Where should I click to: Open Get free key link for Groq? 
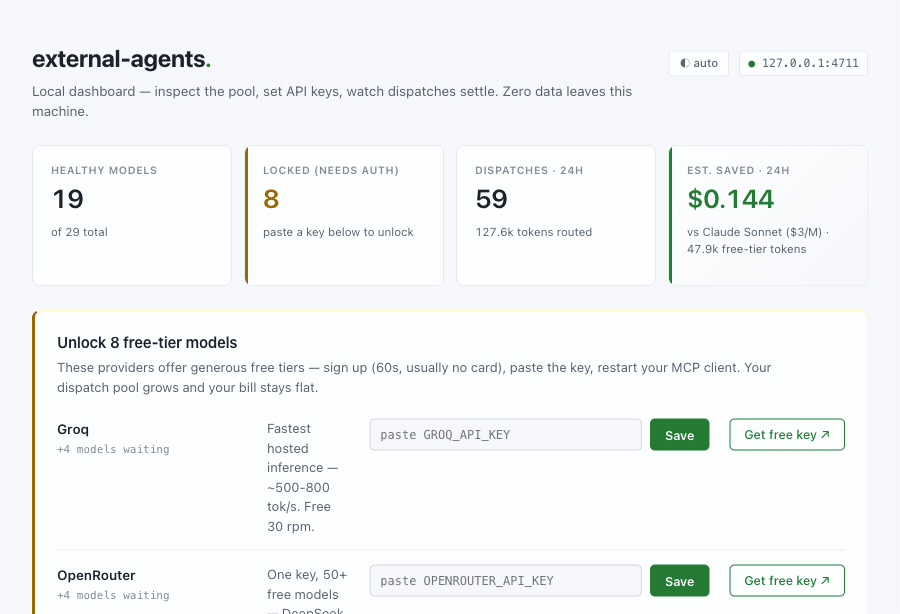coord(787,434)
